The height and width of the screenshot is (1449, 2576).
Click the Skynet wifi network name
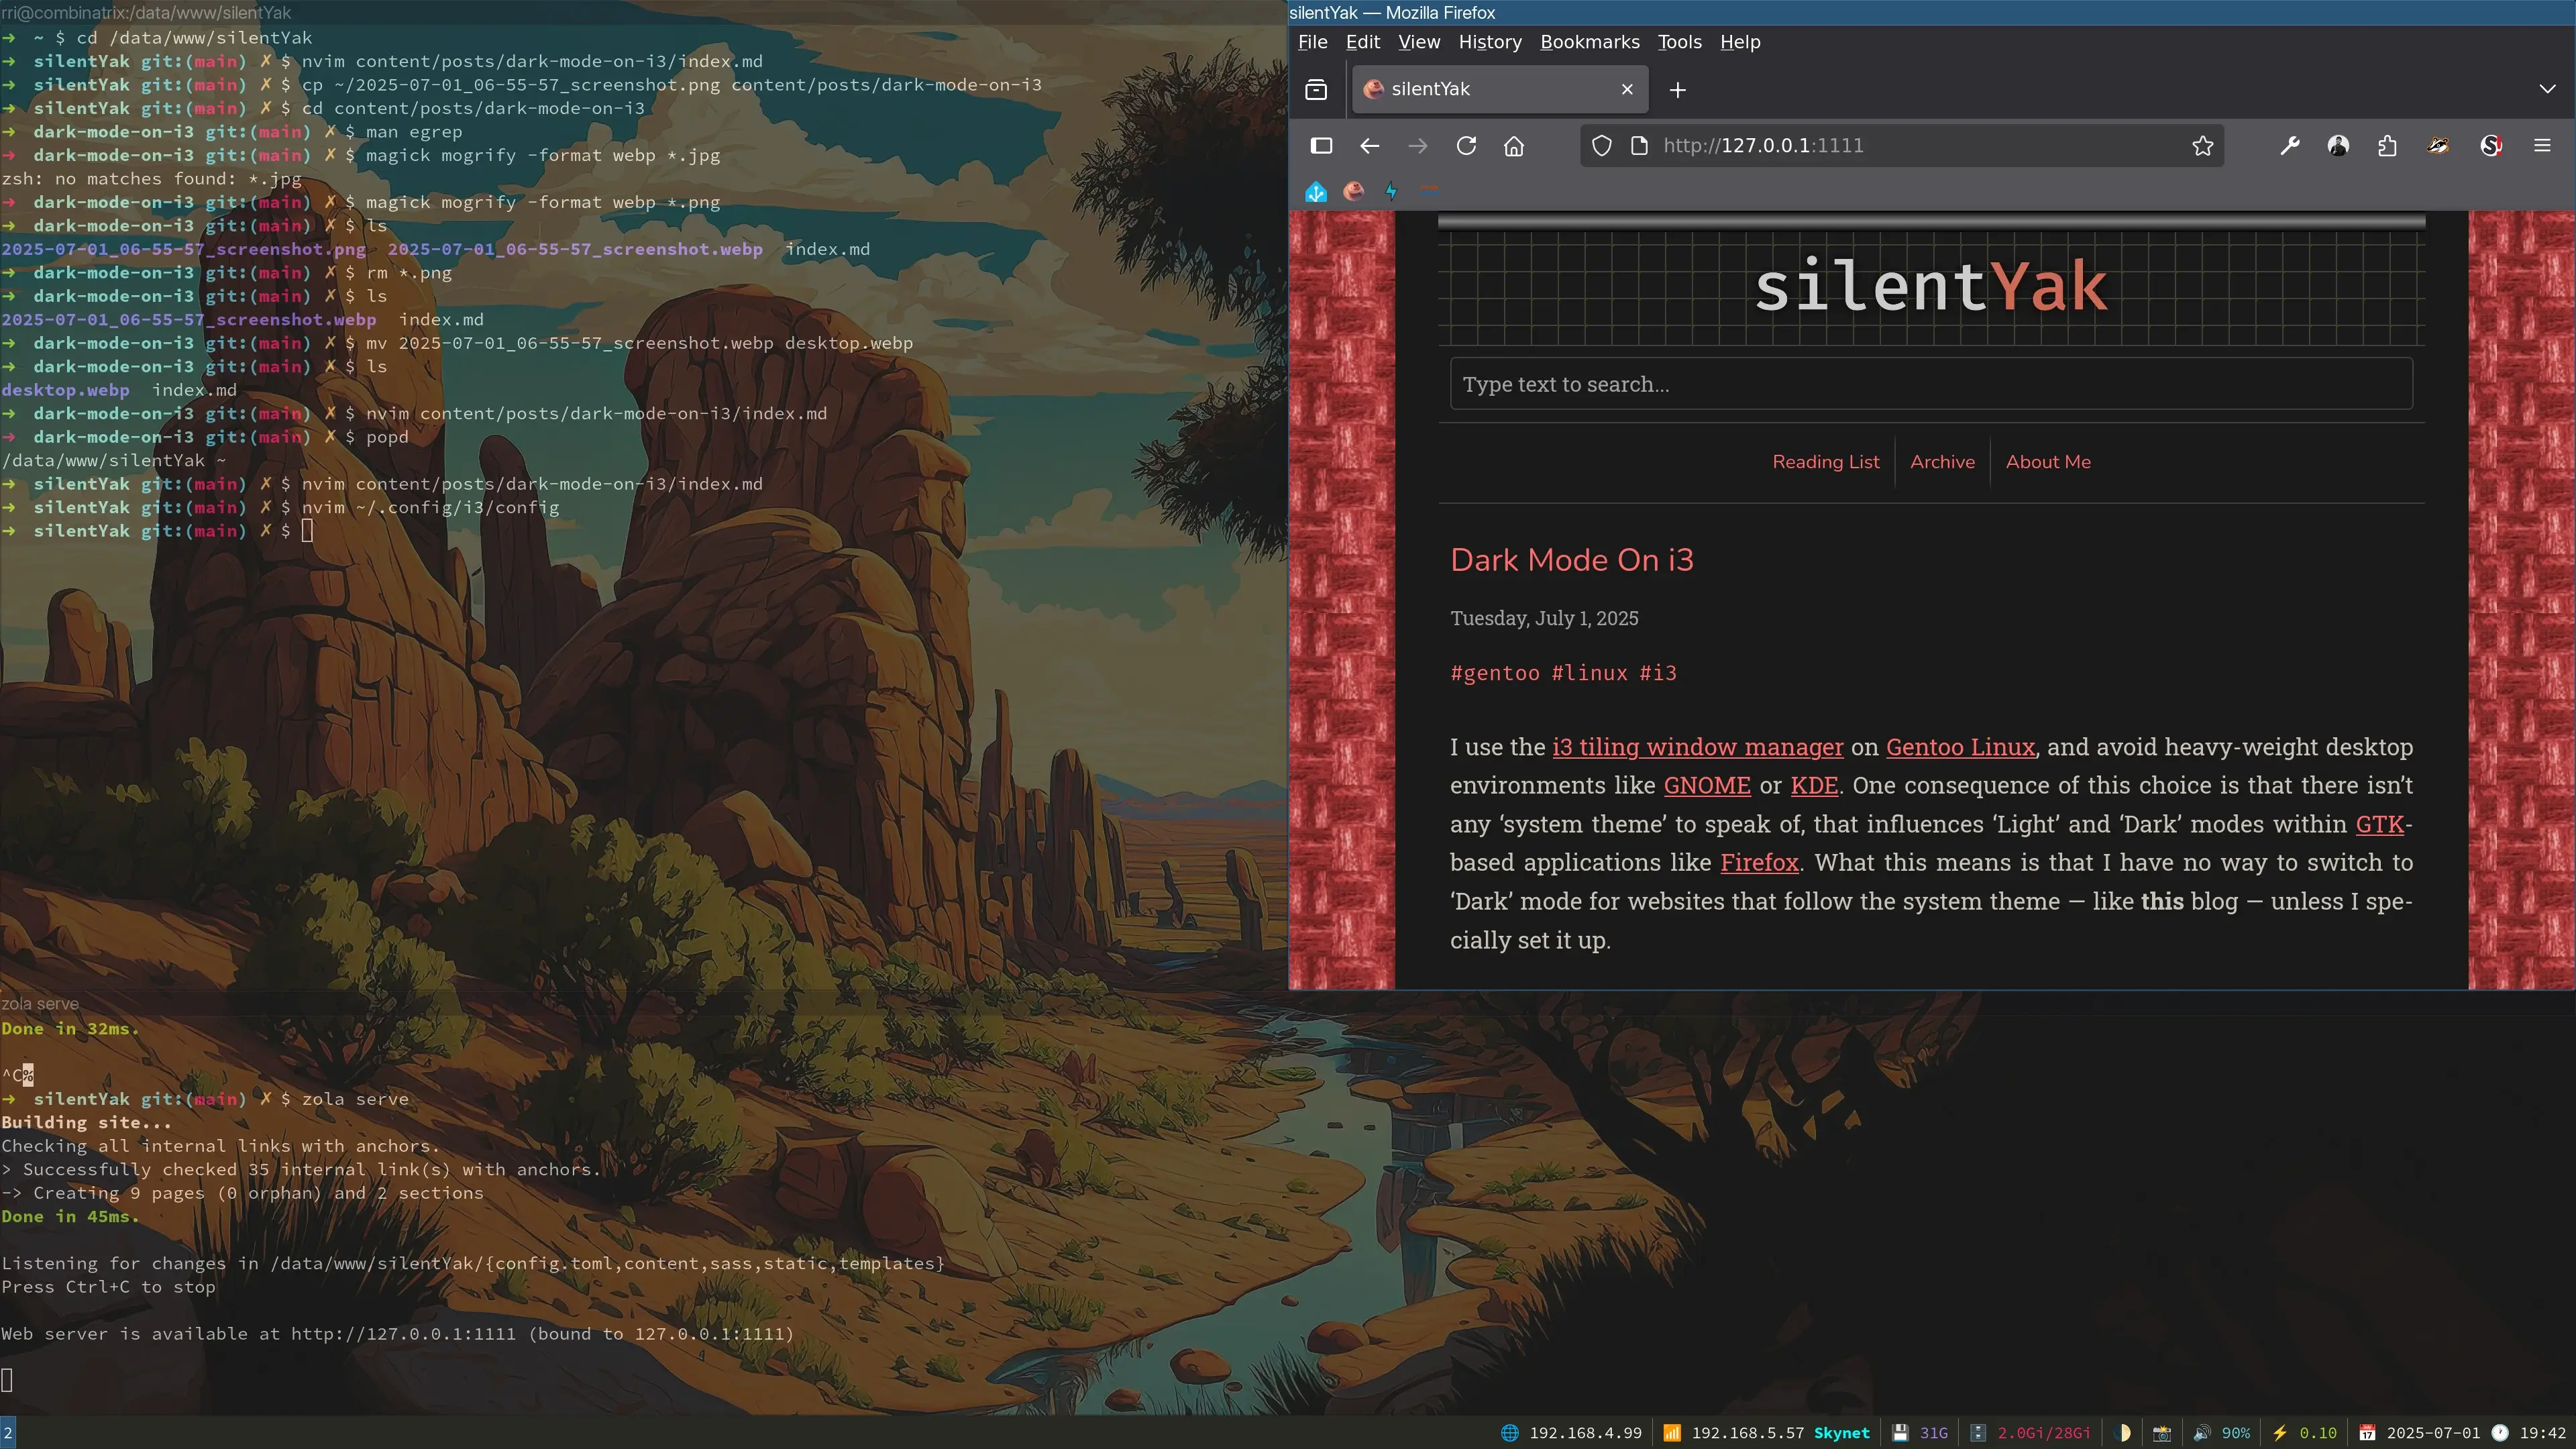[1841, 1433]
